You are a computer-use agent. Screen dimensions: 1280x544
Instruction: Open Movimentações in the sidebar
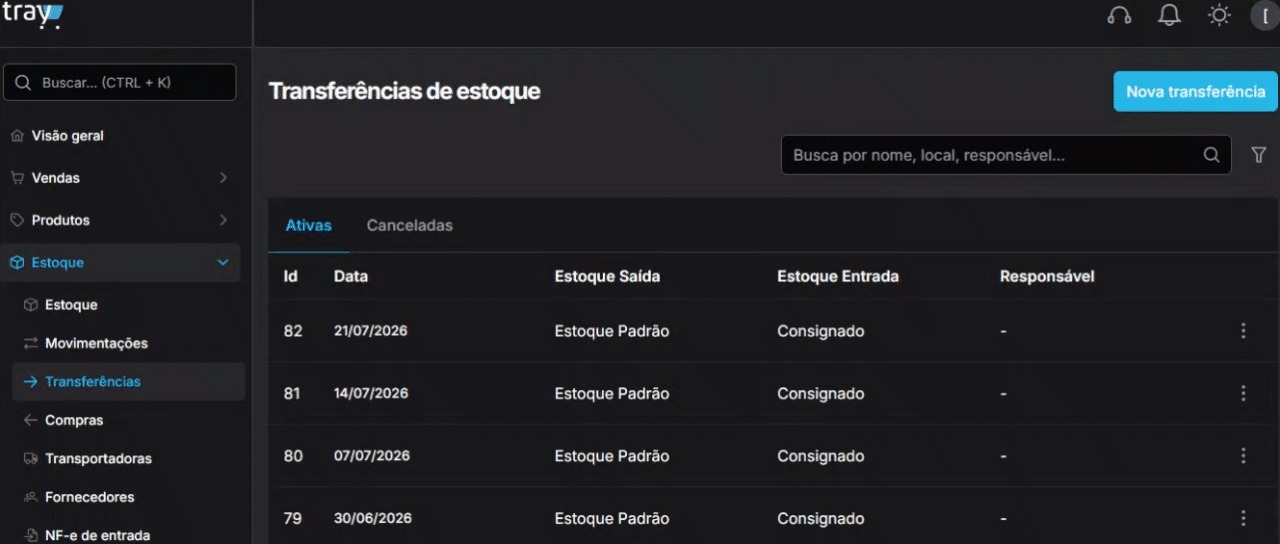(x=96, y=343)
